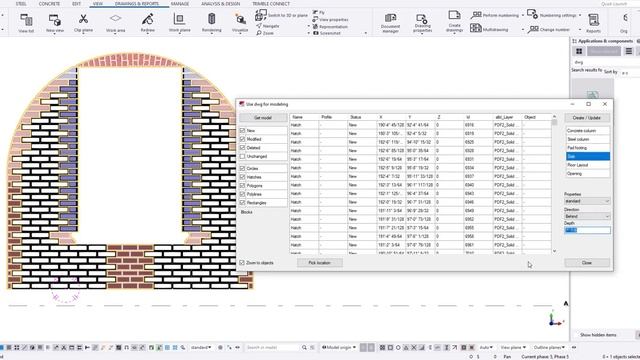
Task: Switch catalog to list view
Action: [x=629, y=51]
